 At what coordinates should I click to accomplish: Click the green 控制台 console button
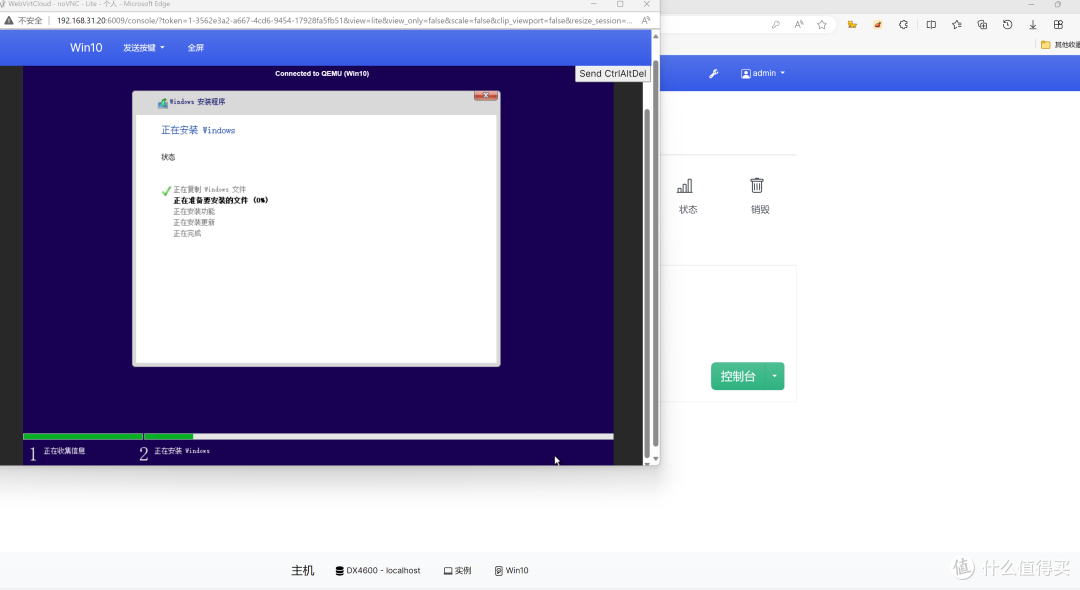pos(738,376)
